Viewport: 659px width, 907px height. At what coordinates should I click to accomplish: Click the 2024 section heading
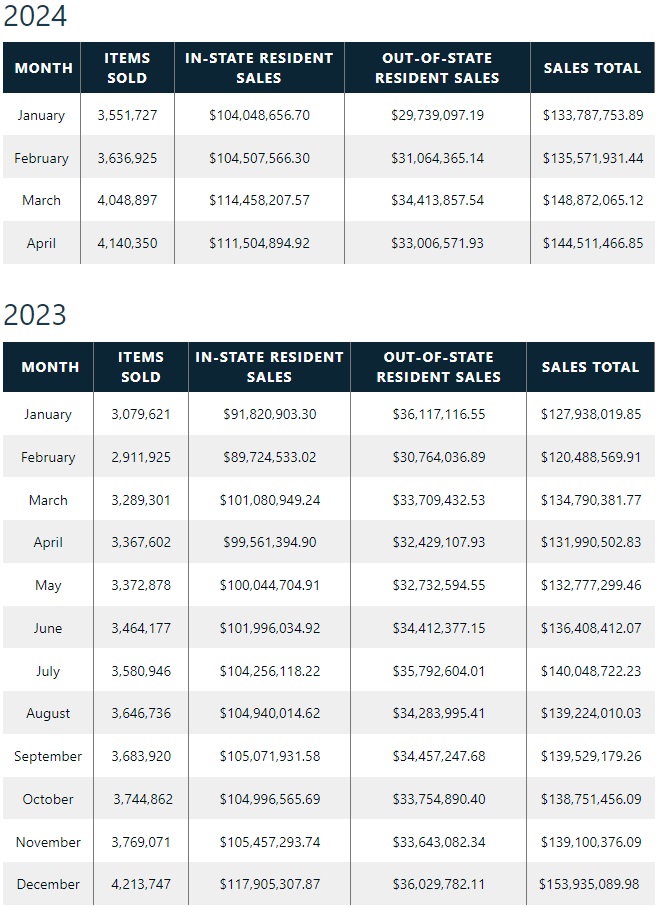coord(35,17)
